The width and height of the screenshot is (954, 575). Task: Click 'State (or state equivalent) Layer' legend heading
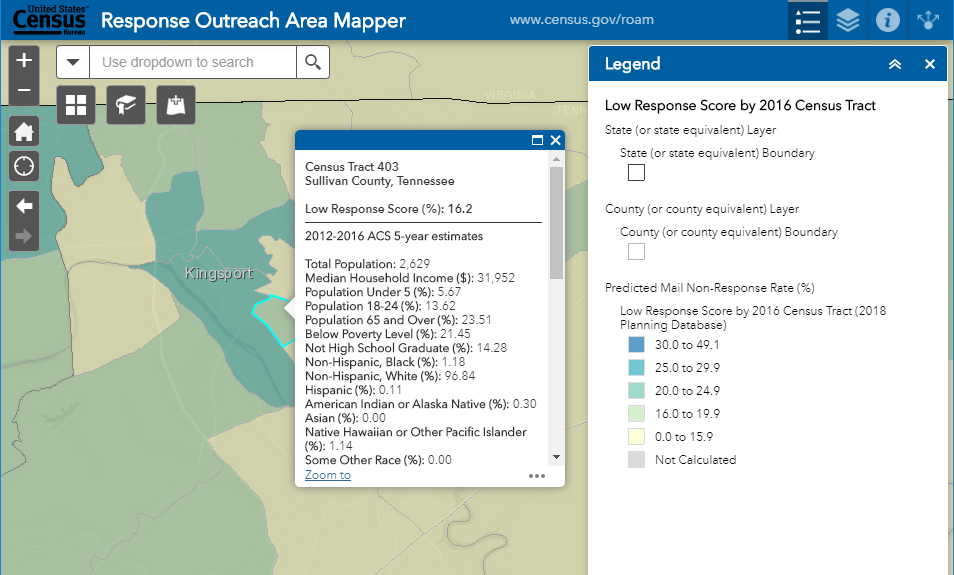690,130
